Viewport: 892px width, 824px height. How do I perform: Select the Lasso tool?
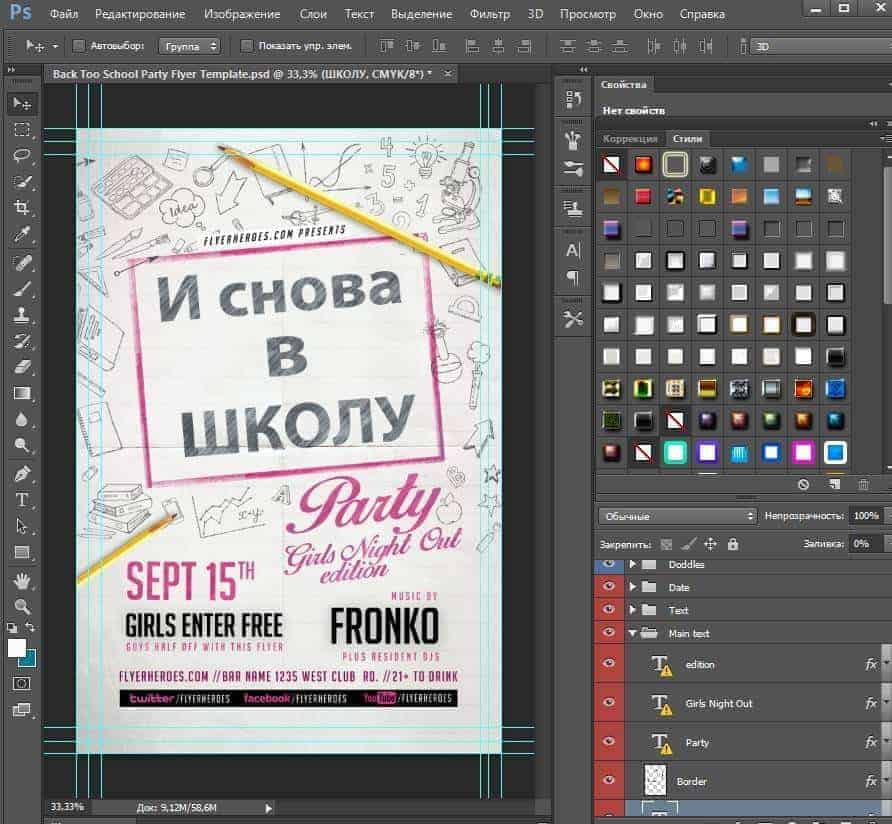(x=22, y=155)
